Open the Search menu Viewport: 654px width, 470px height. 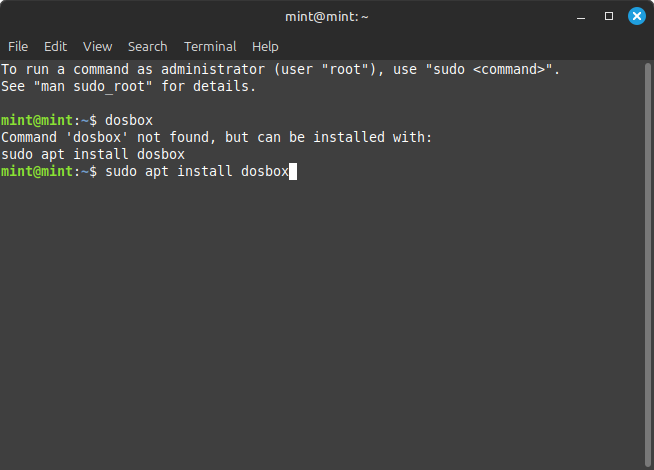(x=147, y=46)
